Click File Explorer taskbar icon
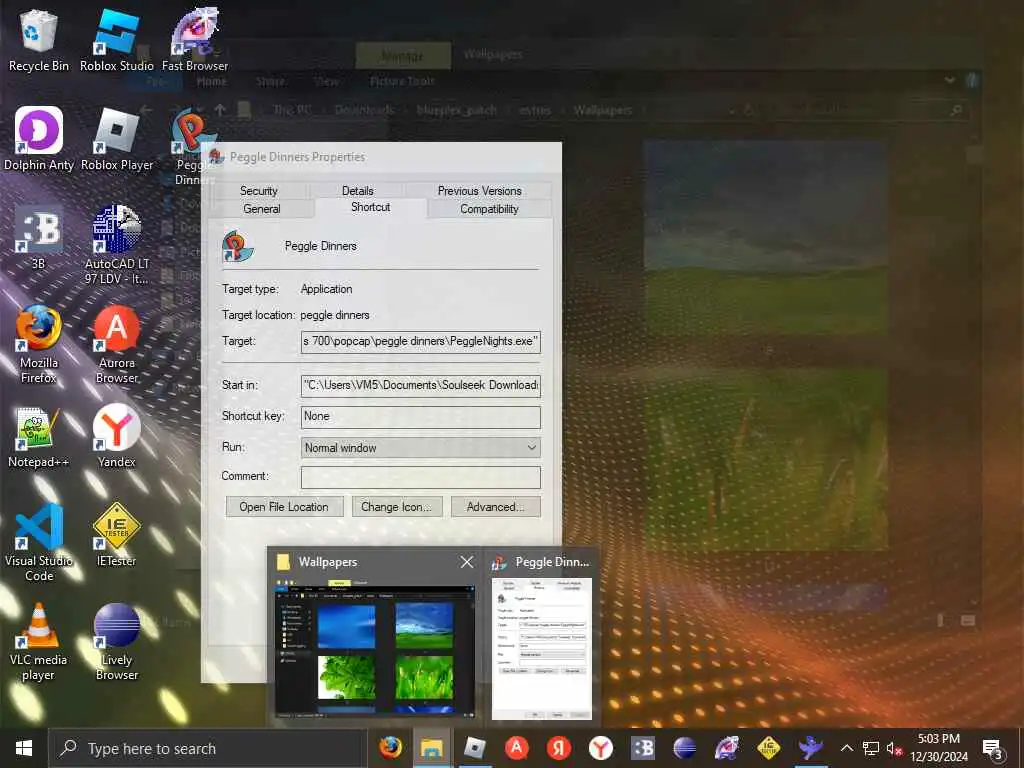Screen dimensions: 1024x768 point(432,748)
